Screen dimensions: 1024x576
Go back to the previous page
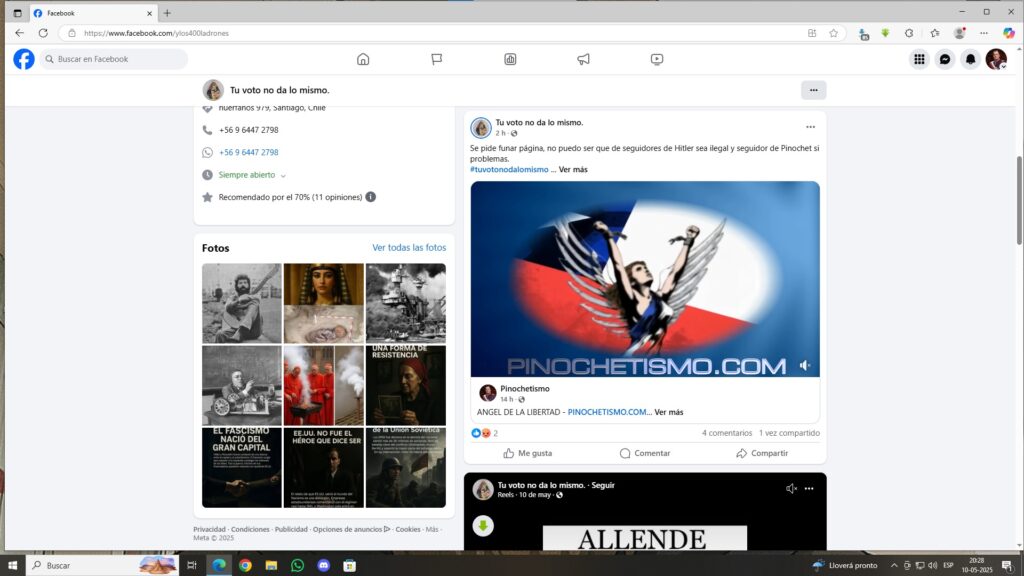20,33
